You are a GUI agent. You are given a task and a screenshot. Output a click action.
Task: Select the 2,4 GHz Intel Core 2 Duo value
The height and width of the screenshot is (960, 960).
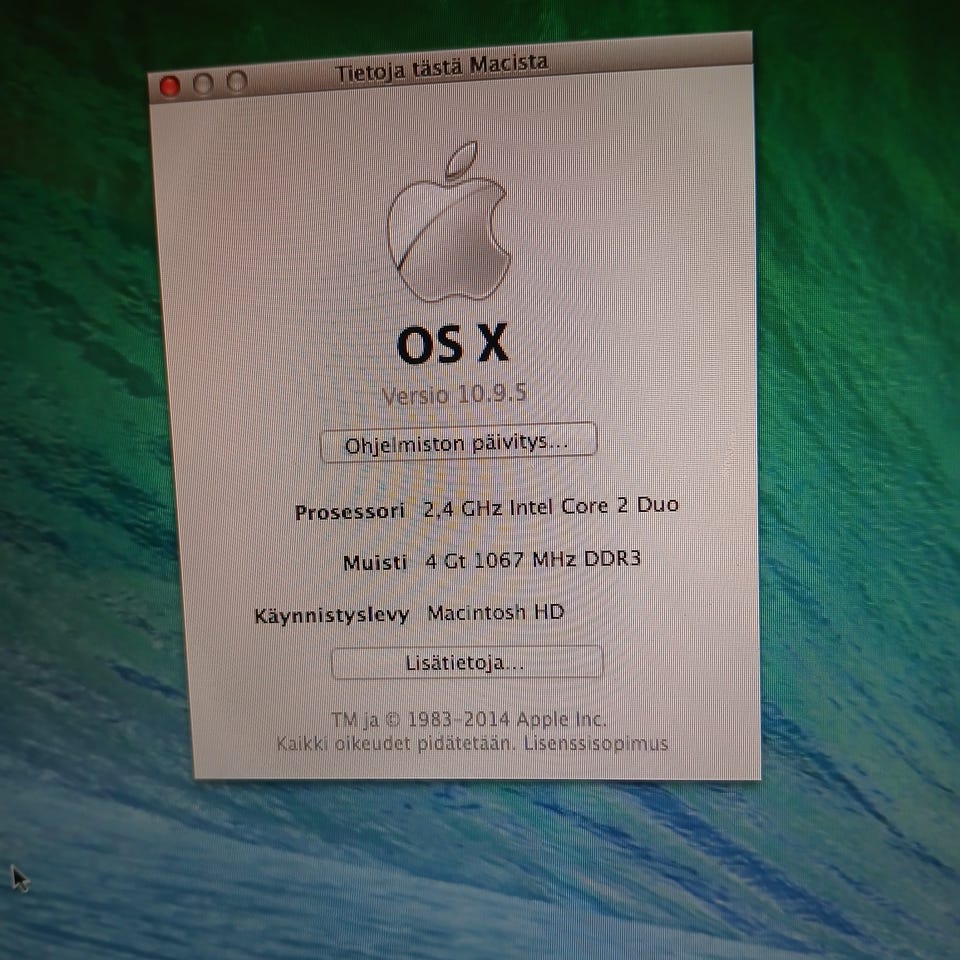[x=551, y=506]
